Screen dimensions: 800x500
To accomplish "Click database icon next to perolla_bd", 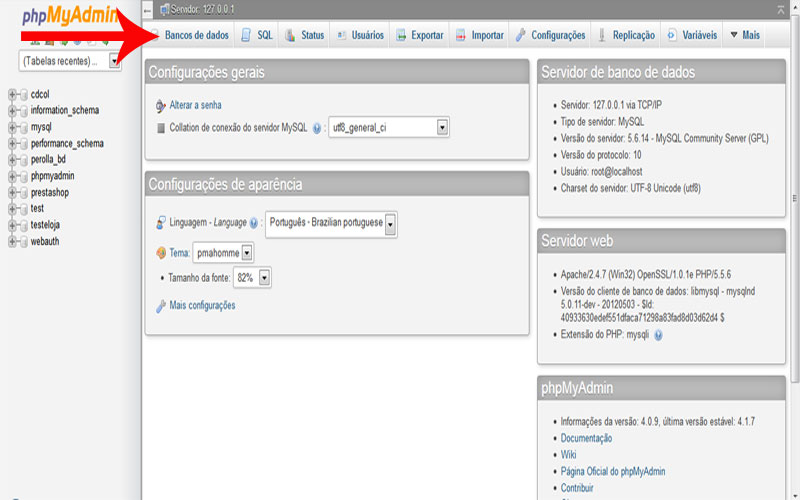I will click(x=23, y=160).
